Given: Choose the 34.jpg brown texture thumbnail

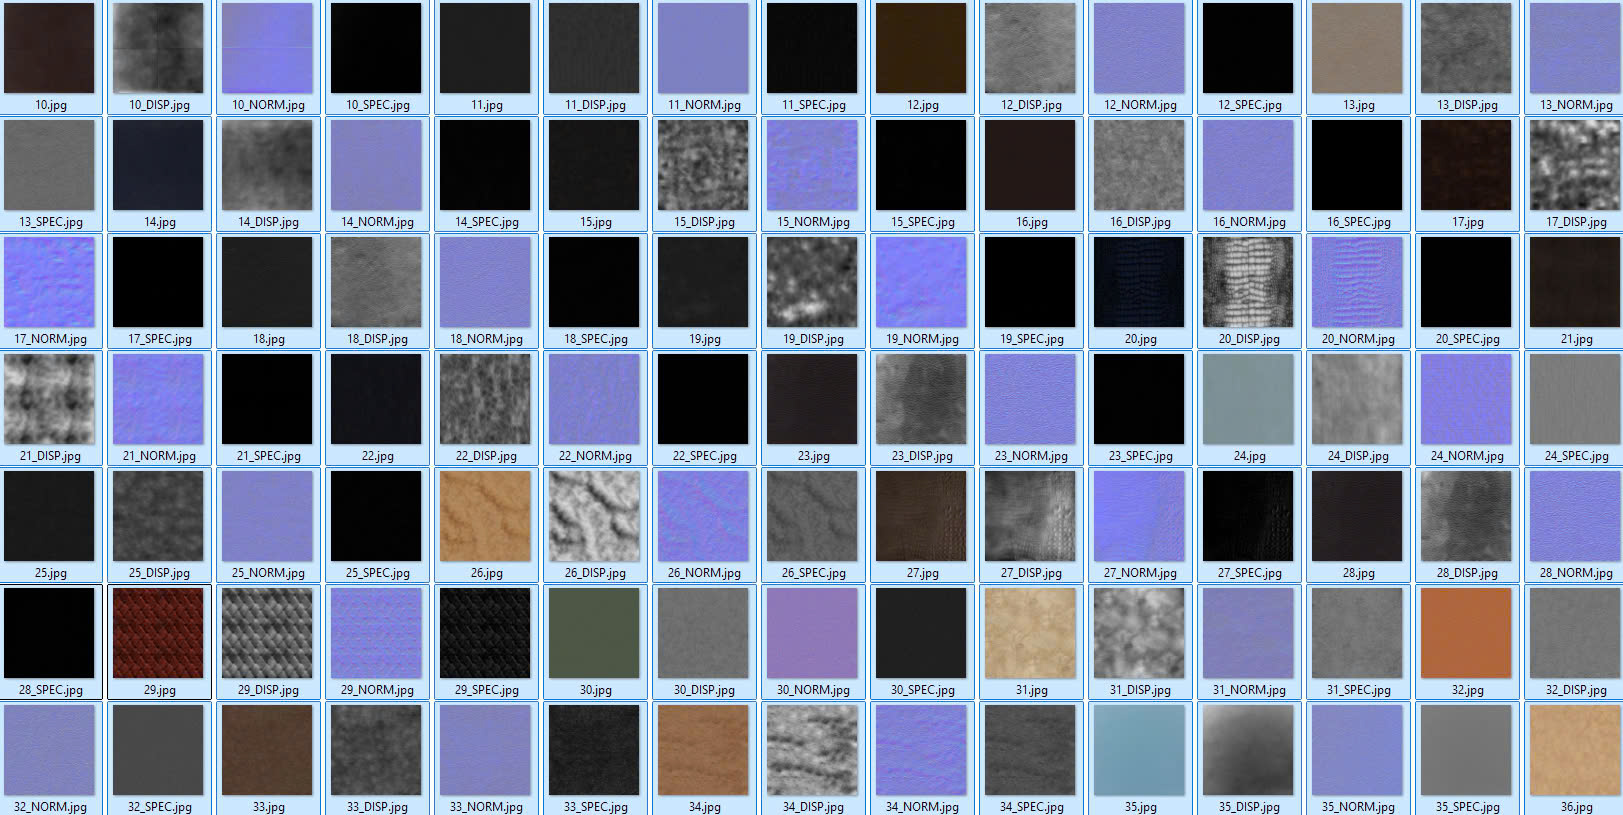Looking at the screenshot, I should (x=703, y=750).
